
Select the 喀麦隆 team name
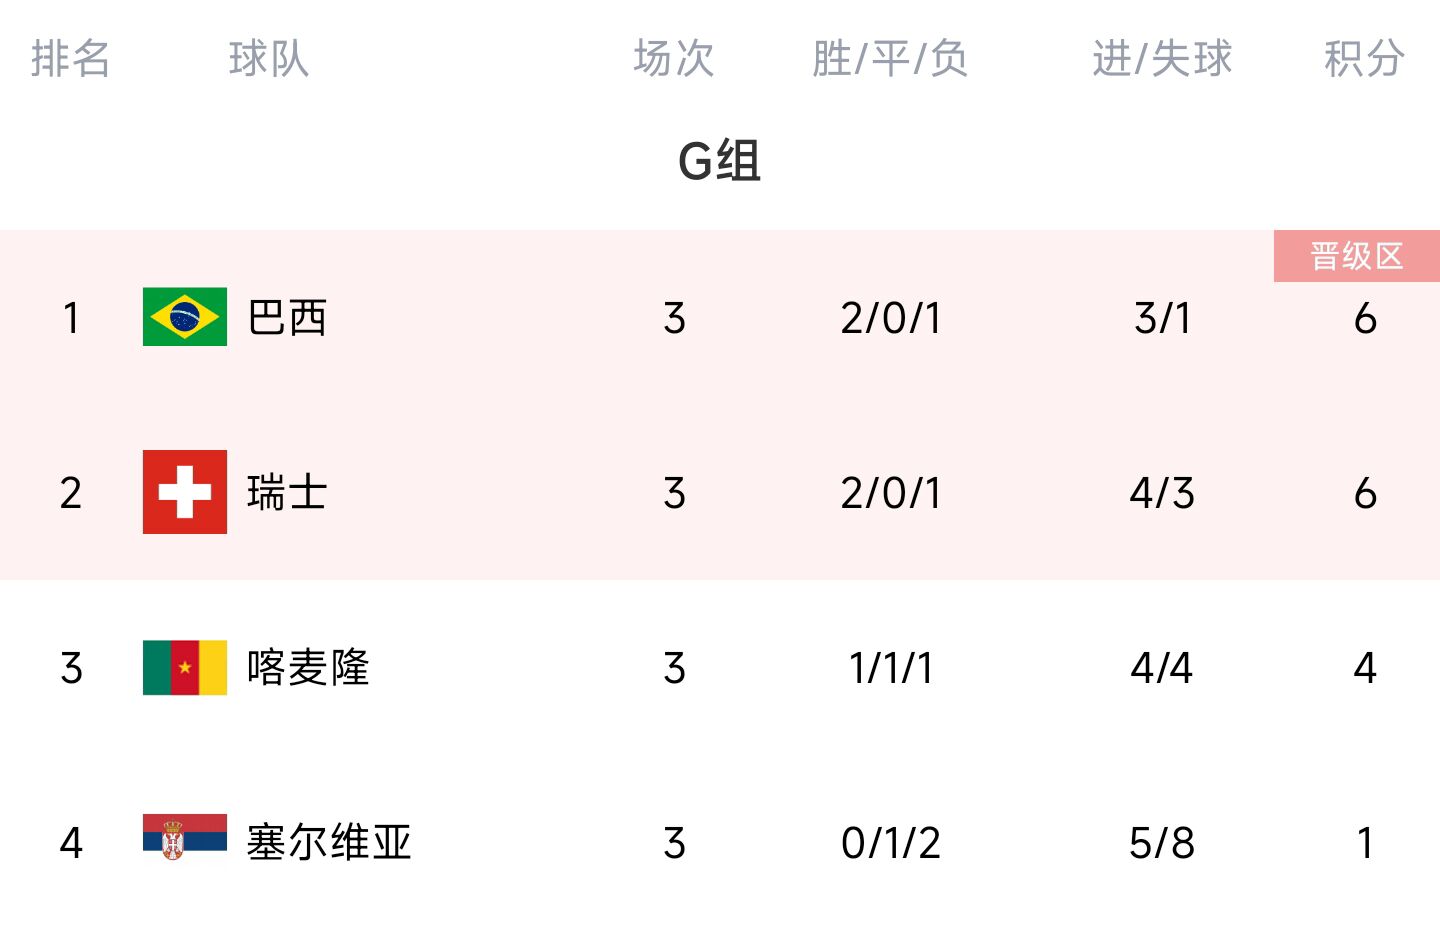308,668
